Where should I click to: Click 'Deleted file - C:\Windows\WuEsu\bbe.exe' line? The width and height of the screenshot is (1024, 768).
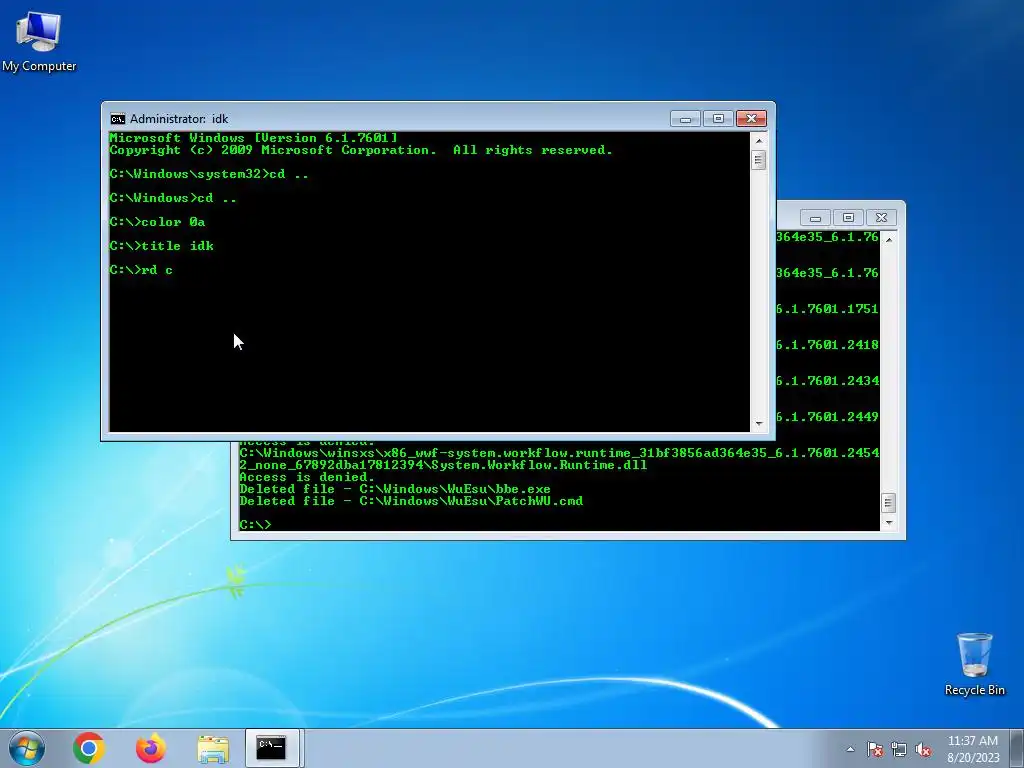pyautogui.click(x=395, y=489)
